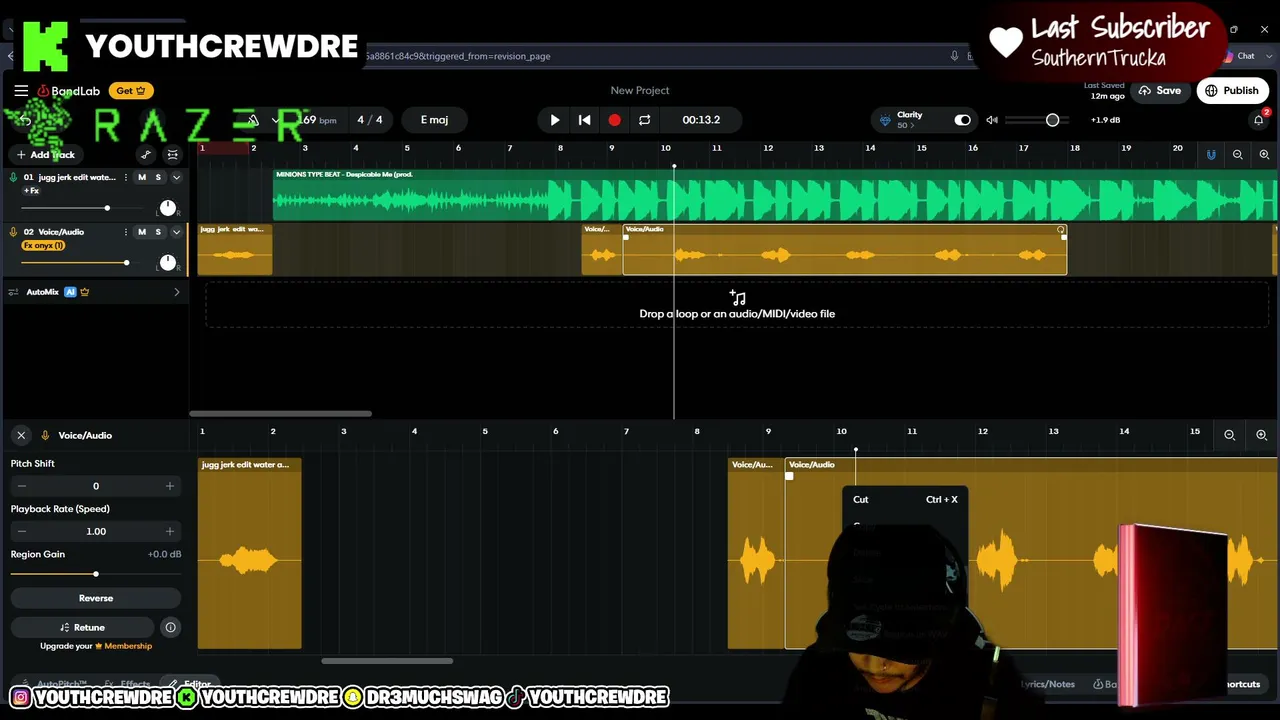Adjust the Region Gain slider
1280x720 pixels.
tap(96, 574)
